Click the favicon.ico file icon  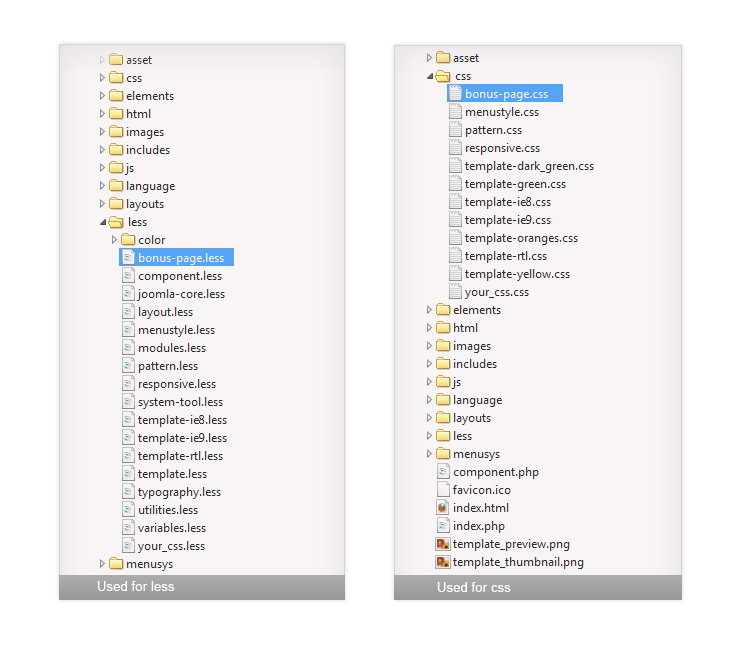point(443,490)
